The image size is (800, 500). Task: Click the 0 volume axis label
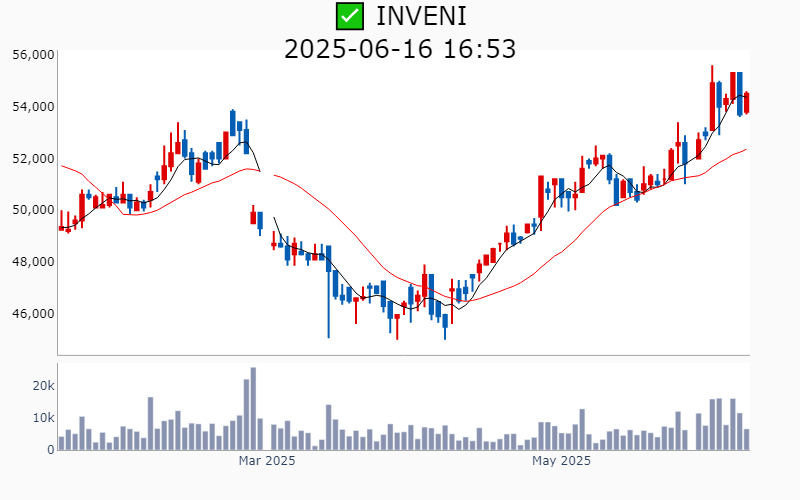coord(51,450)
